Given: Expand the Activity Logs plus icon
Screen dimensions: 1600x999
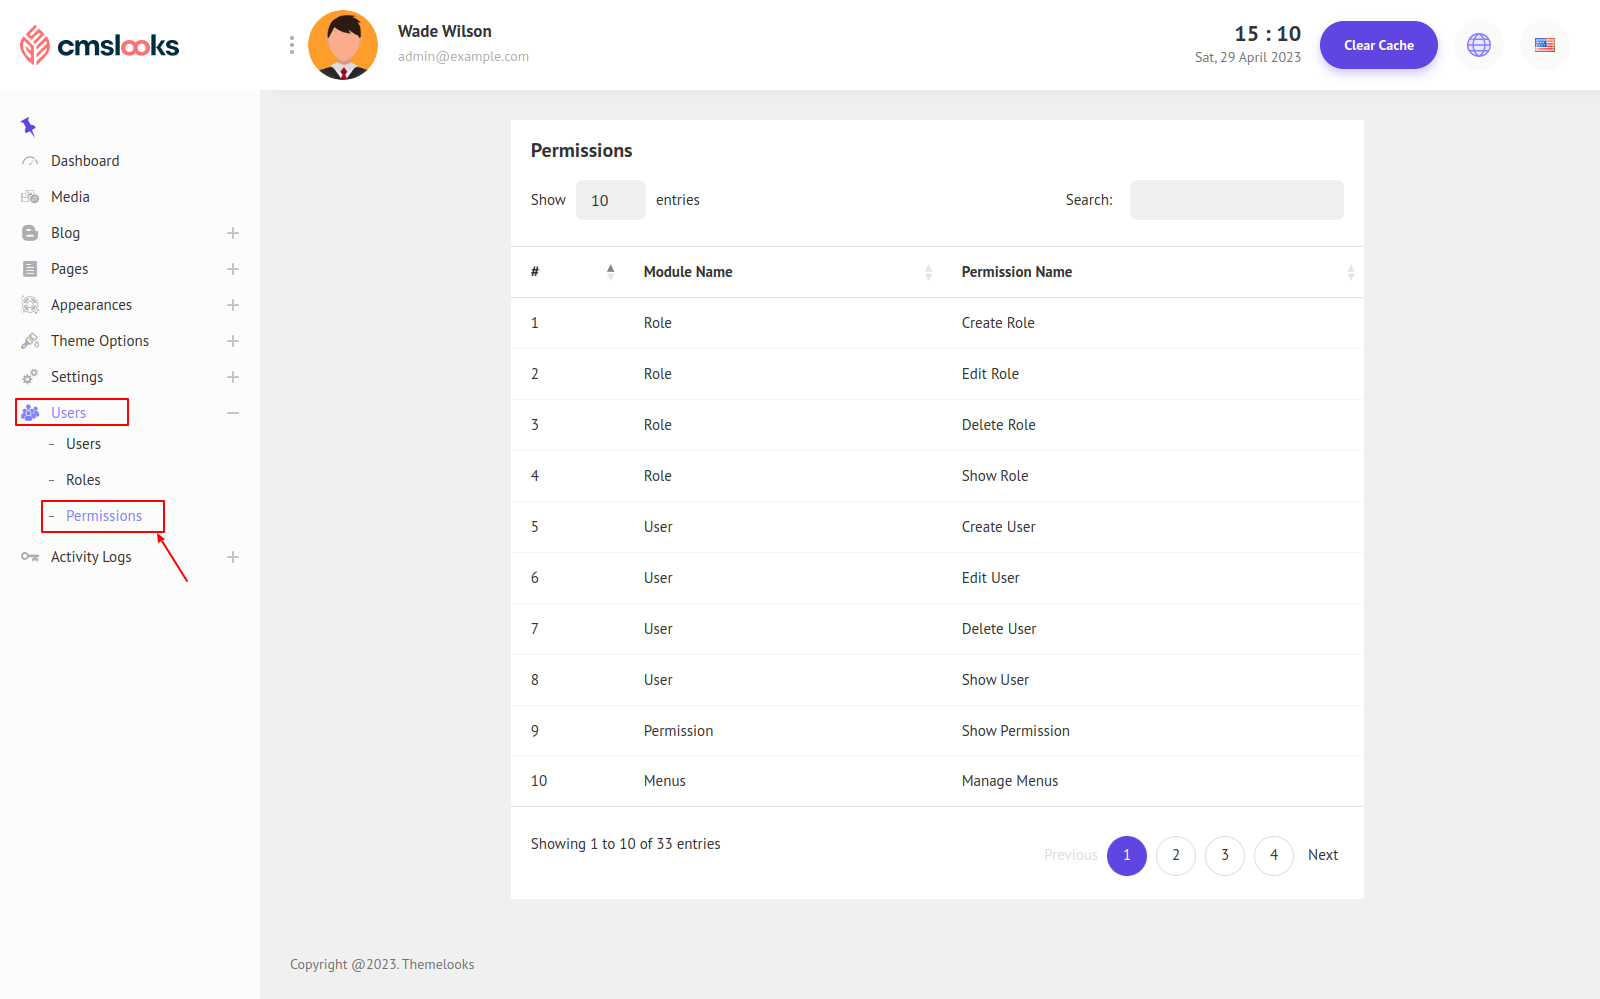Looking at the screenshot, I should coord(233,557).
